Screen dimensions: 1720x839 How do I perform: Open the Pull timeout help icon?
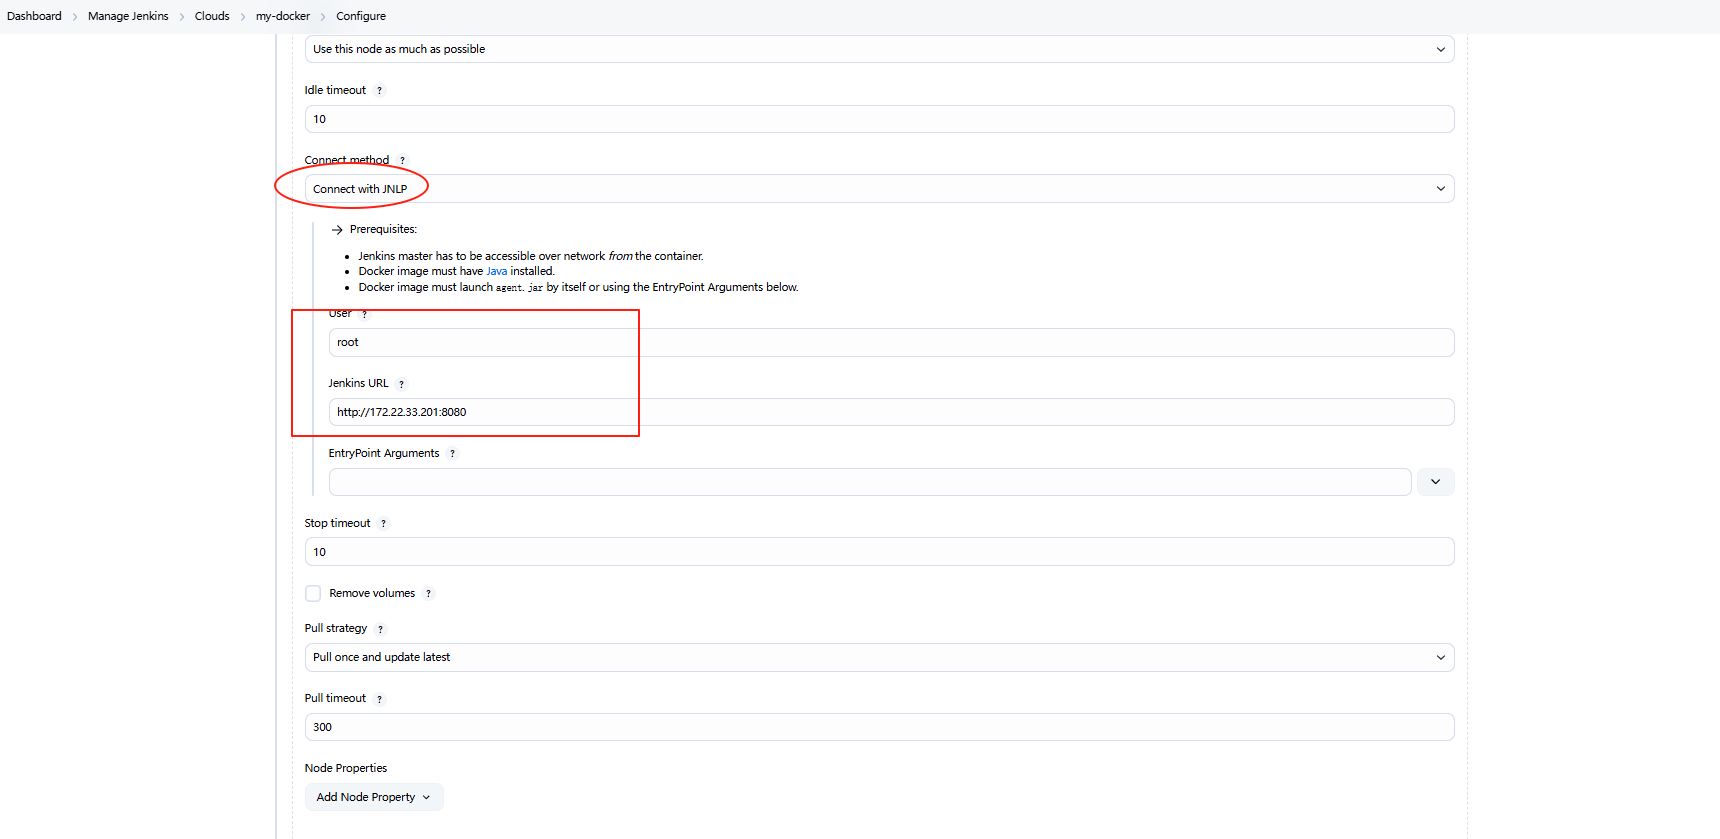point(379,699)
